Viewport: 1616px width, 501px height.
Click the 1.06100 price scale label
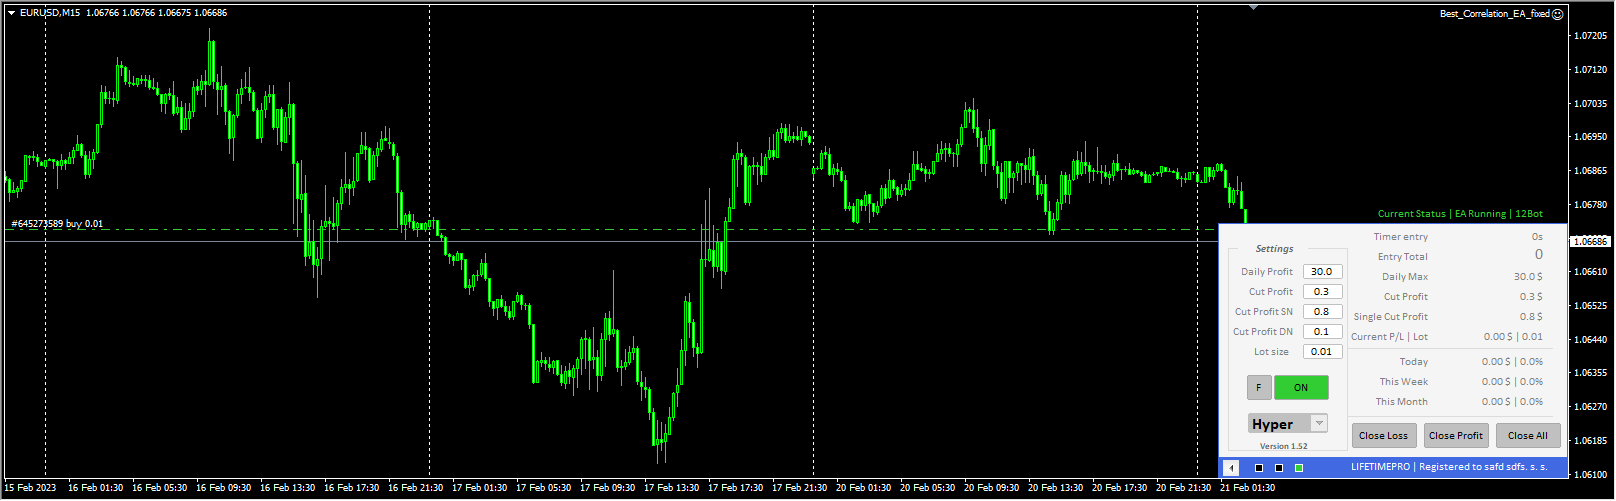point(1590,474)
